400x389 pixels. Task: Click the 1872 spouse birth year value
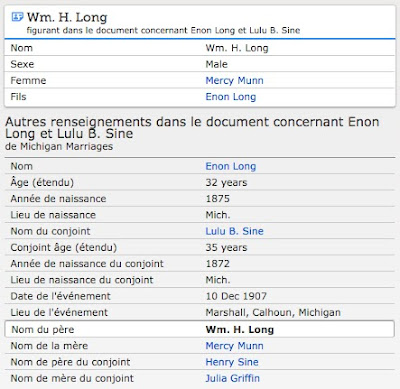218,264
